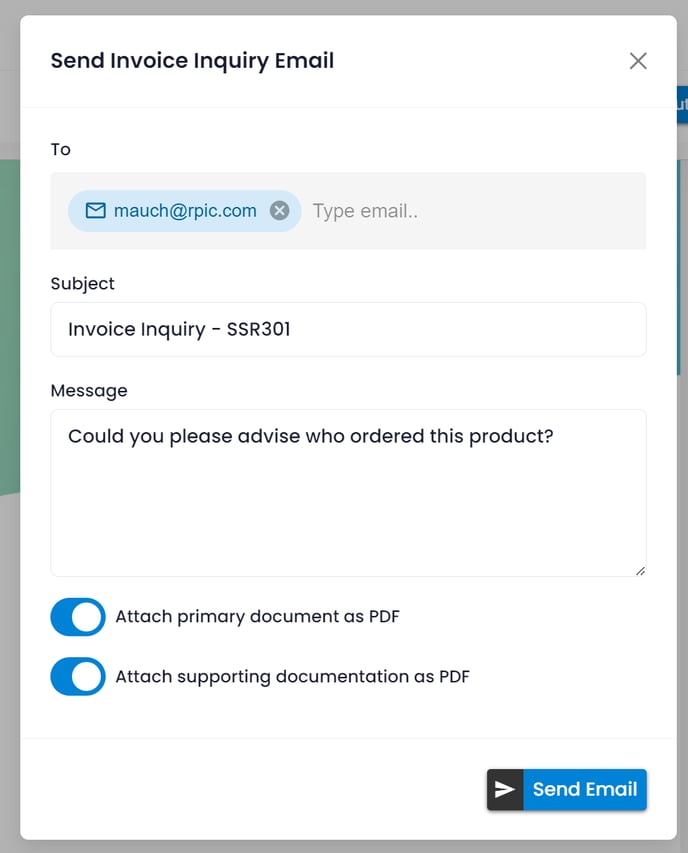Focus the 'Type email..' input
Viewport: 688px width, 853px height.
(476, 211)
